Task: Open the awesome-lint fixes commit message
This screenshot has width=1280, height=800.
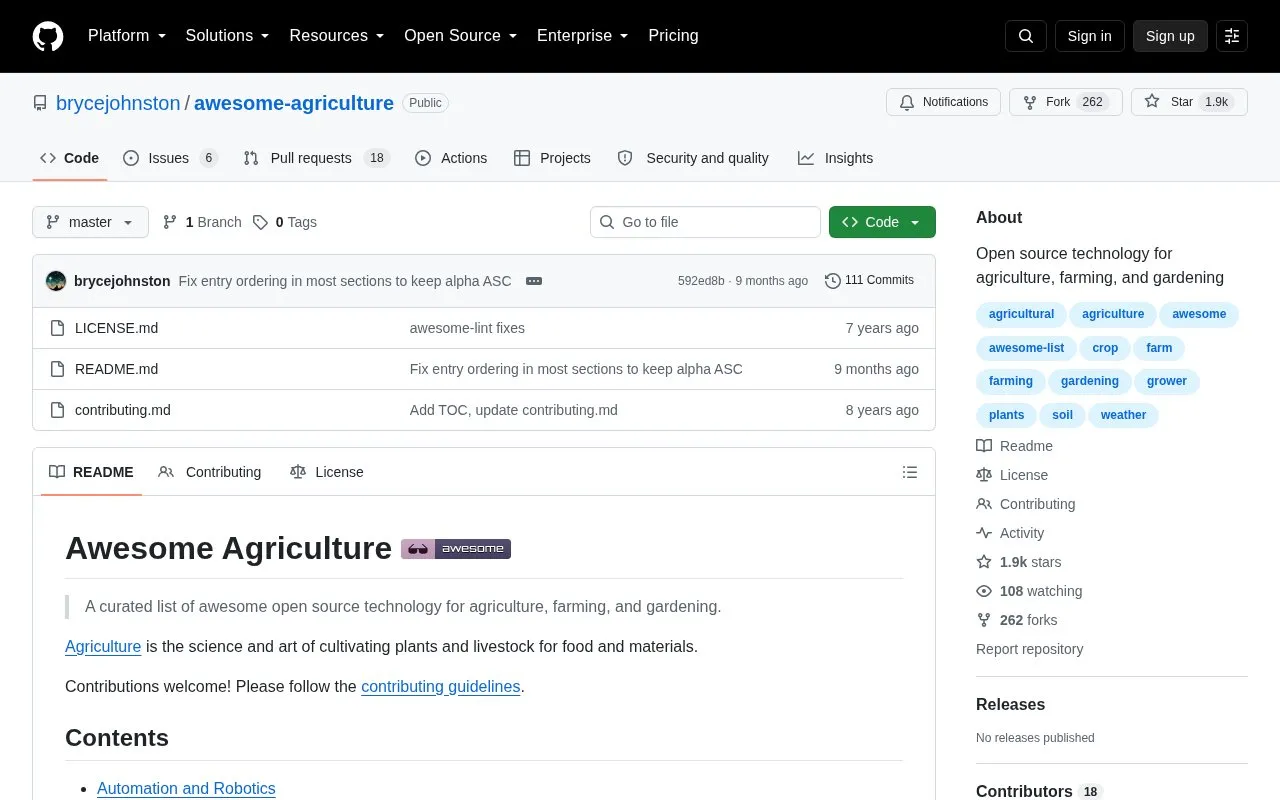Action: [x=467, y=328]
